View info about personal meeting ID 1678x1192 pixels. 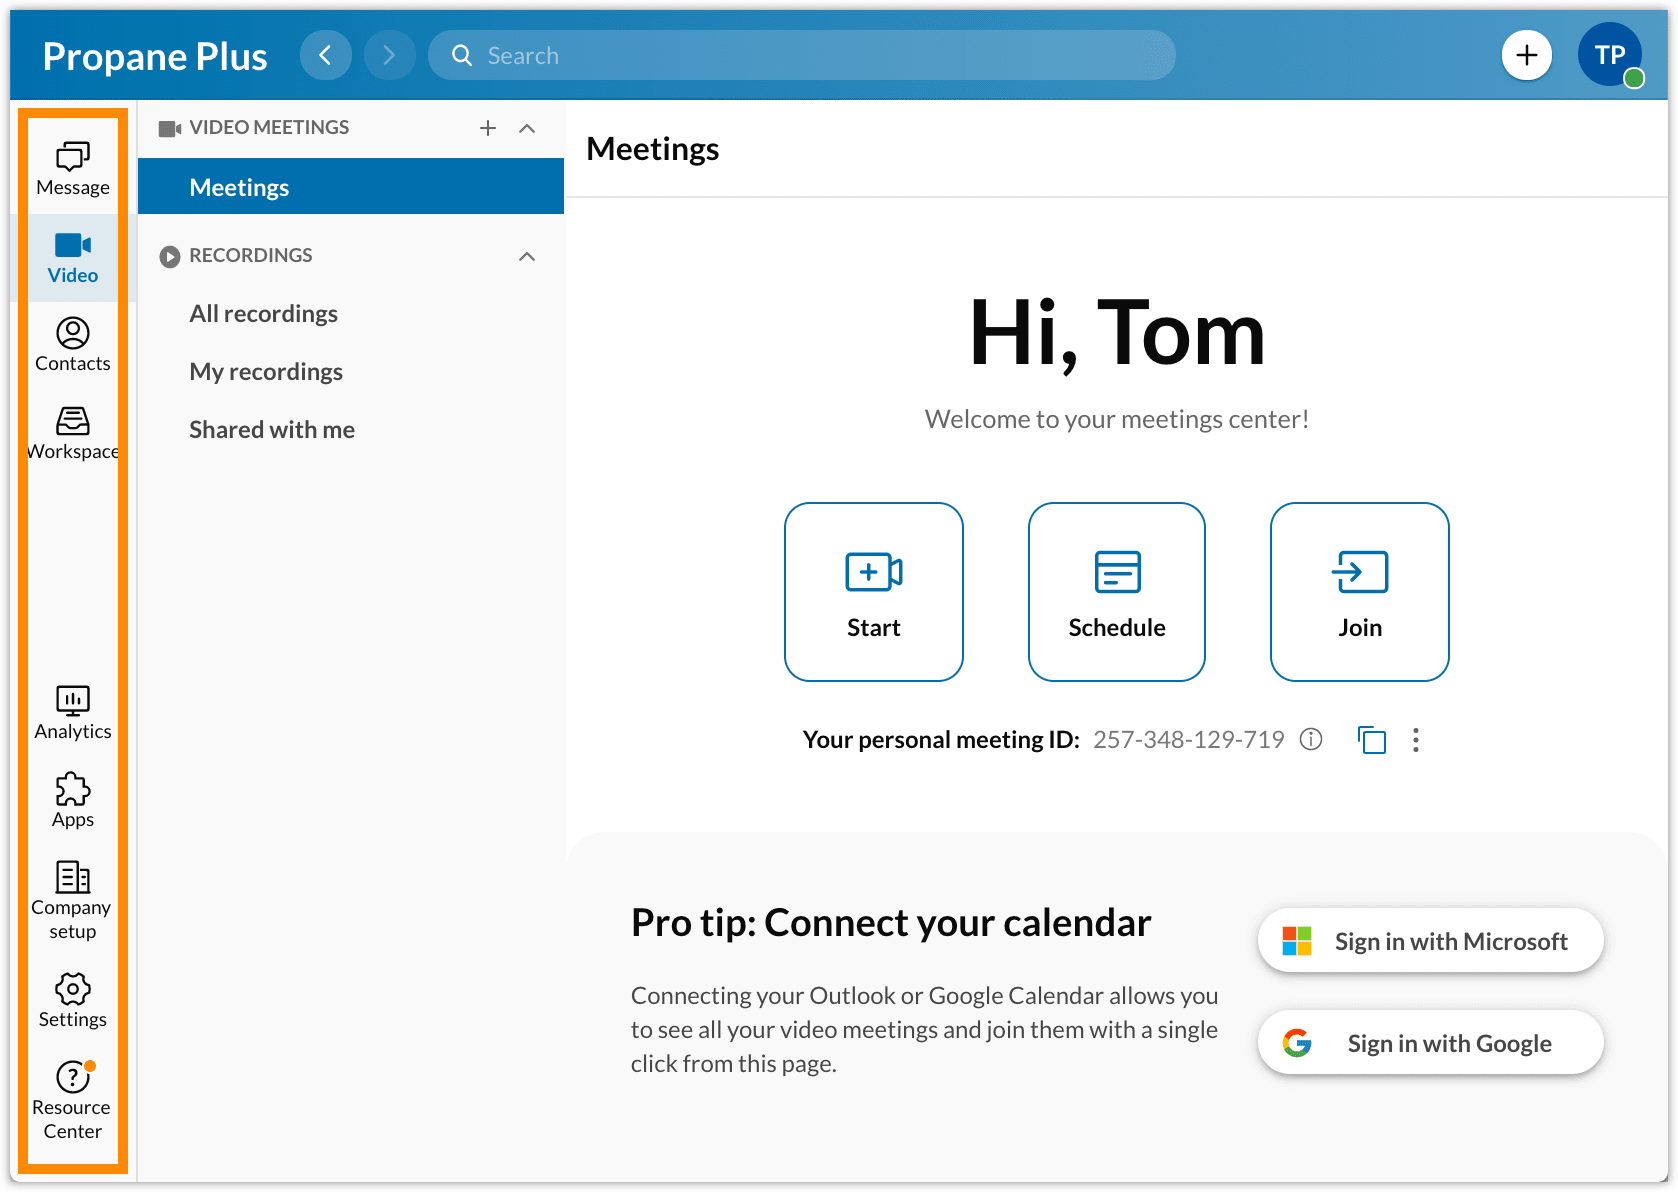tap(1311, 740)
